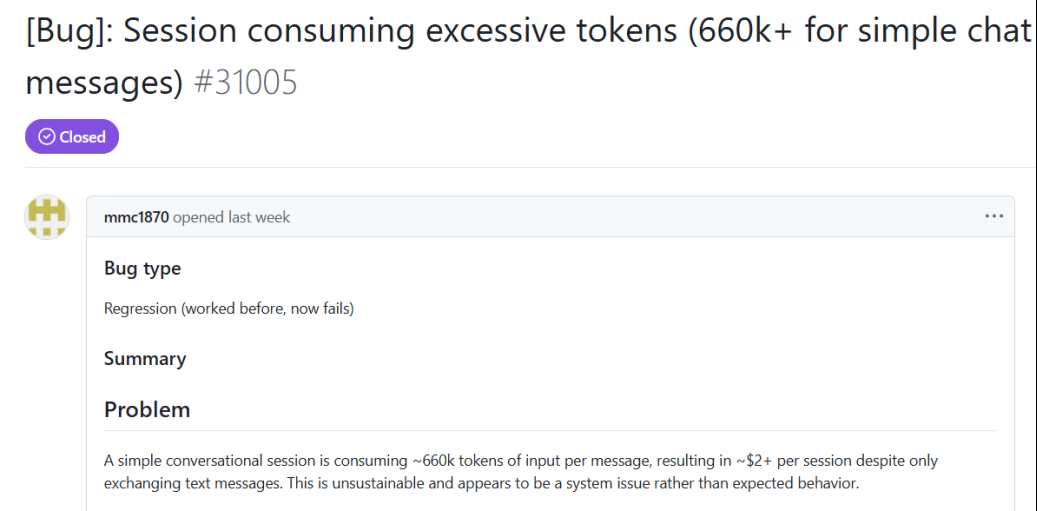The height and width of the screenshot is (511, 1037).
Task: Click the Closed status badge
Action: [x=72, y=137]
